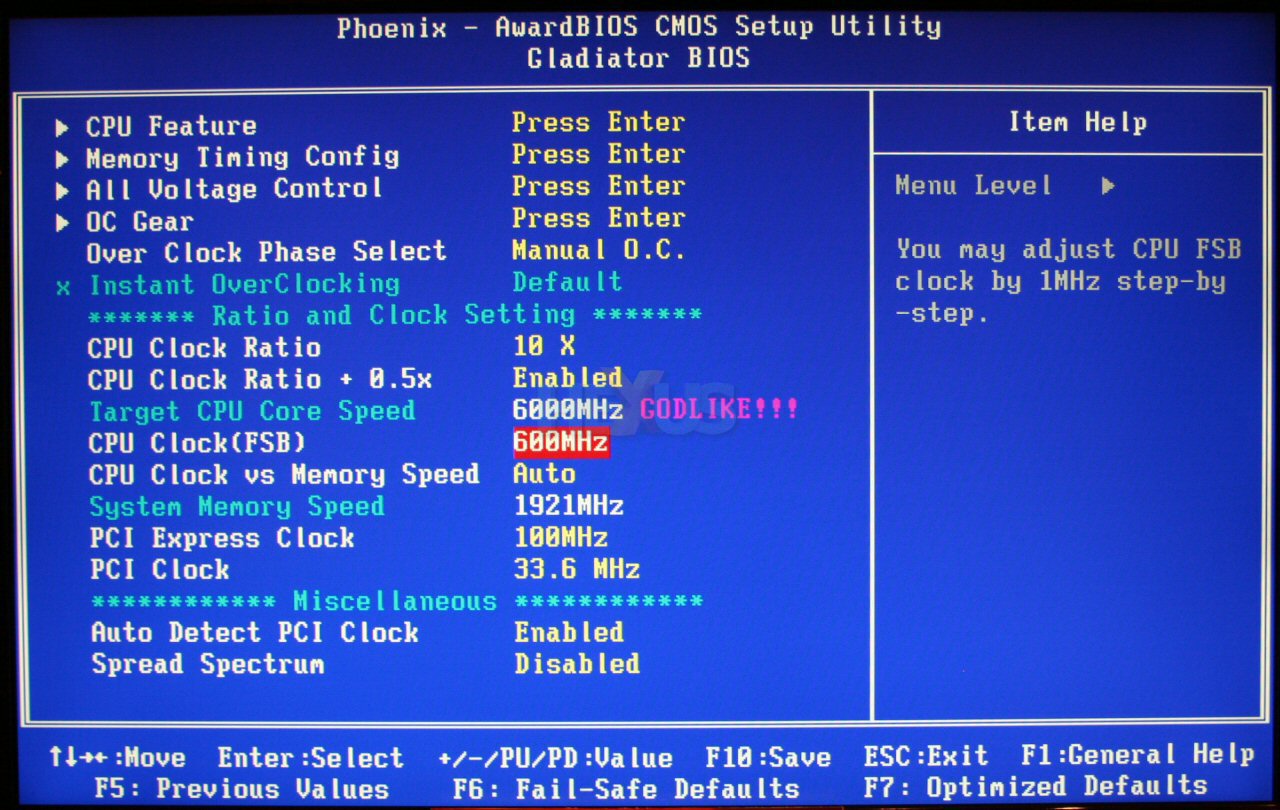Image resolution: width=1280 pixels, height=810 pixels.
Task: Click the Gladiator BIOS subtitle
Action: pos(639,58)
